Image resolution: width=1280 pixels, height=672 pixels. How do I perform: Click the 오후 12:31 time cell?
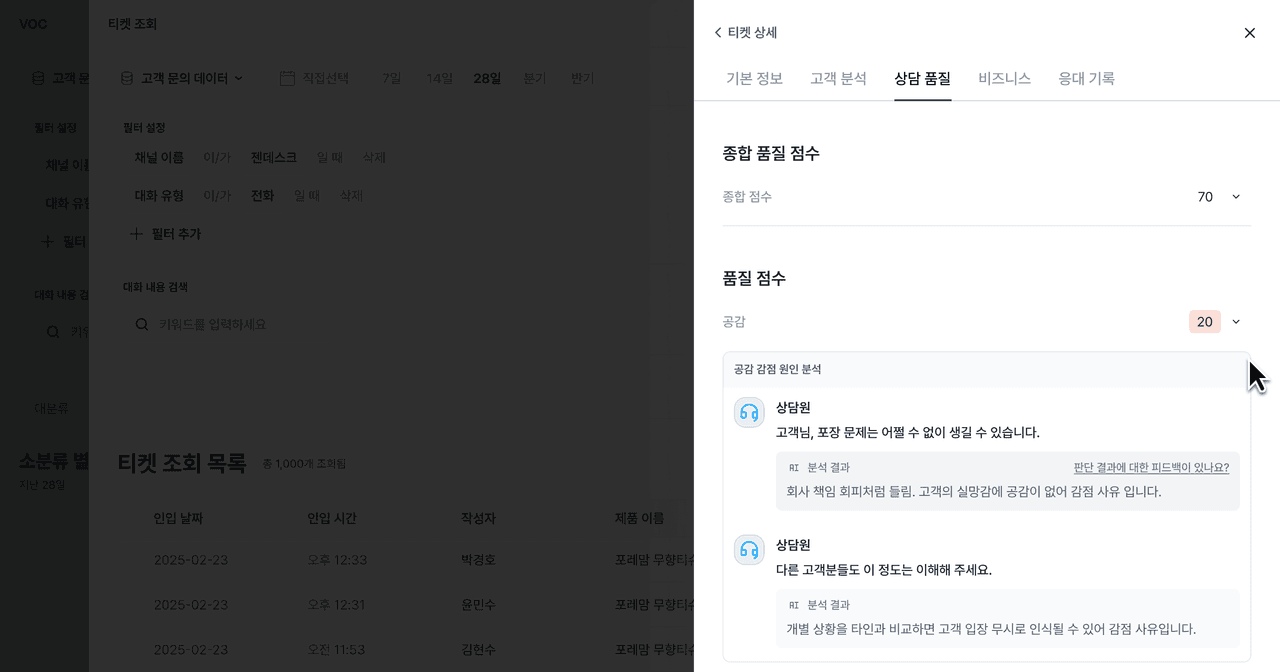tap(337, 605)
